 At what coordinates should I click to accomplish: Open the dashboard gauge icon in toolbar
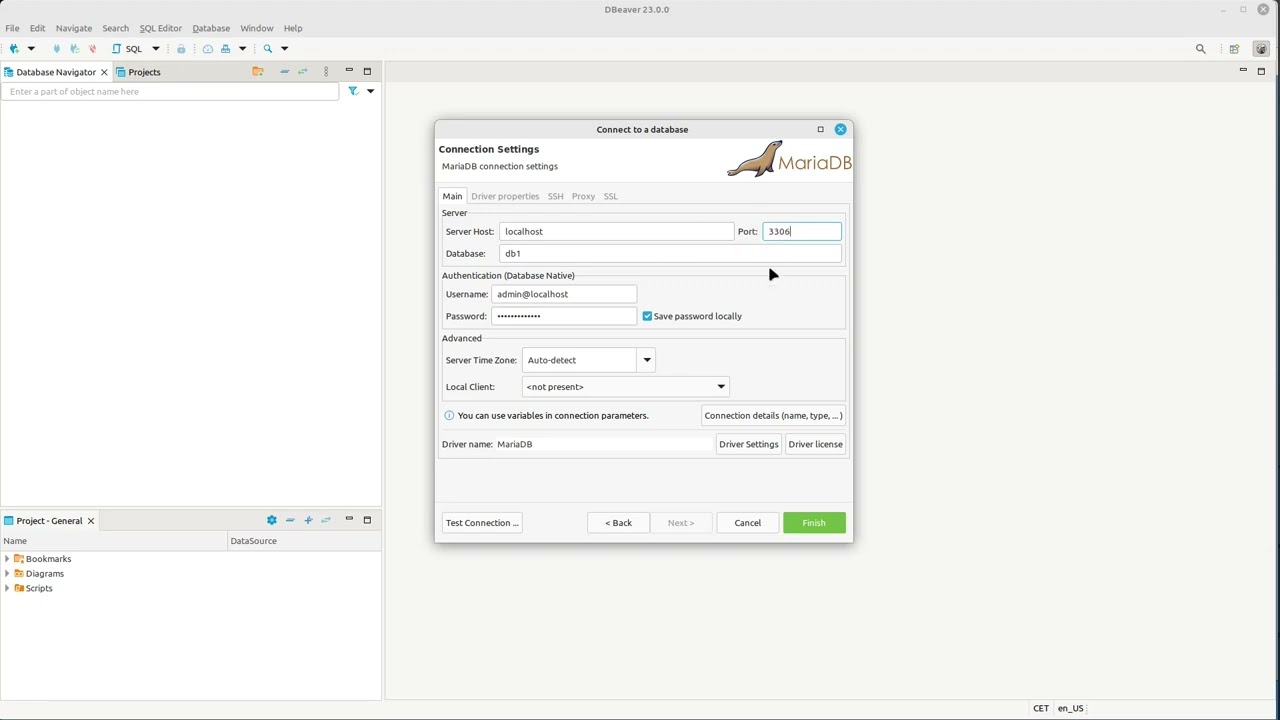[208, 48]
